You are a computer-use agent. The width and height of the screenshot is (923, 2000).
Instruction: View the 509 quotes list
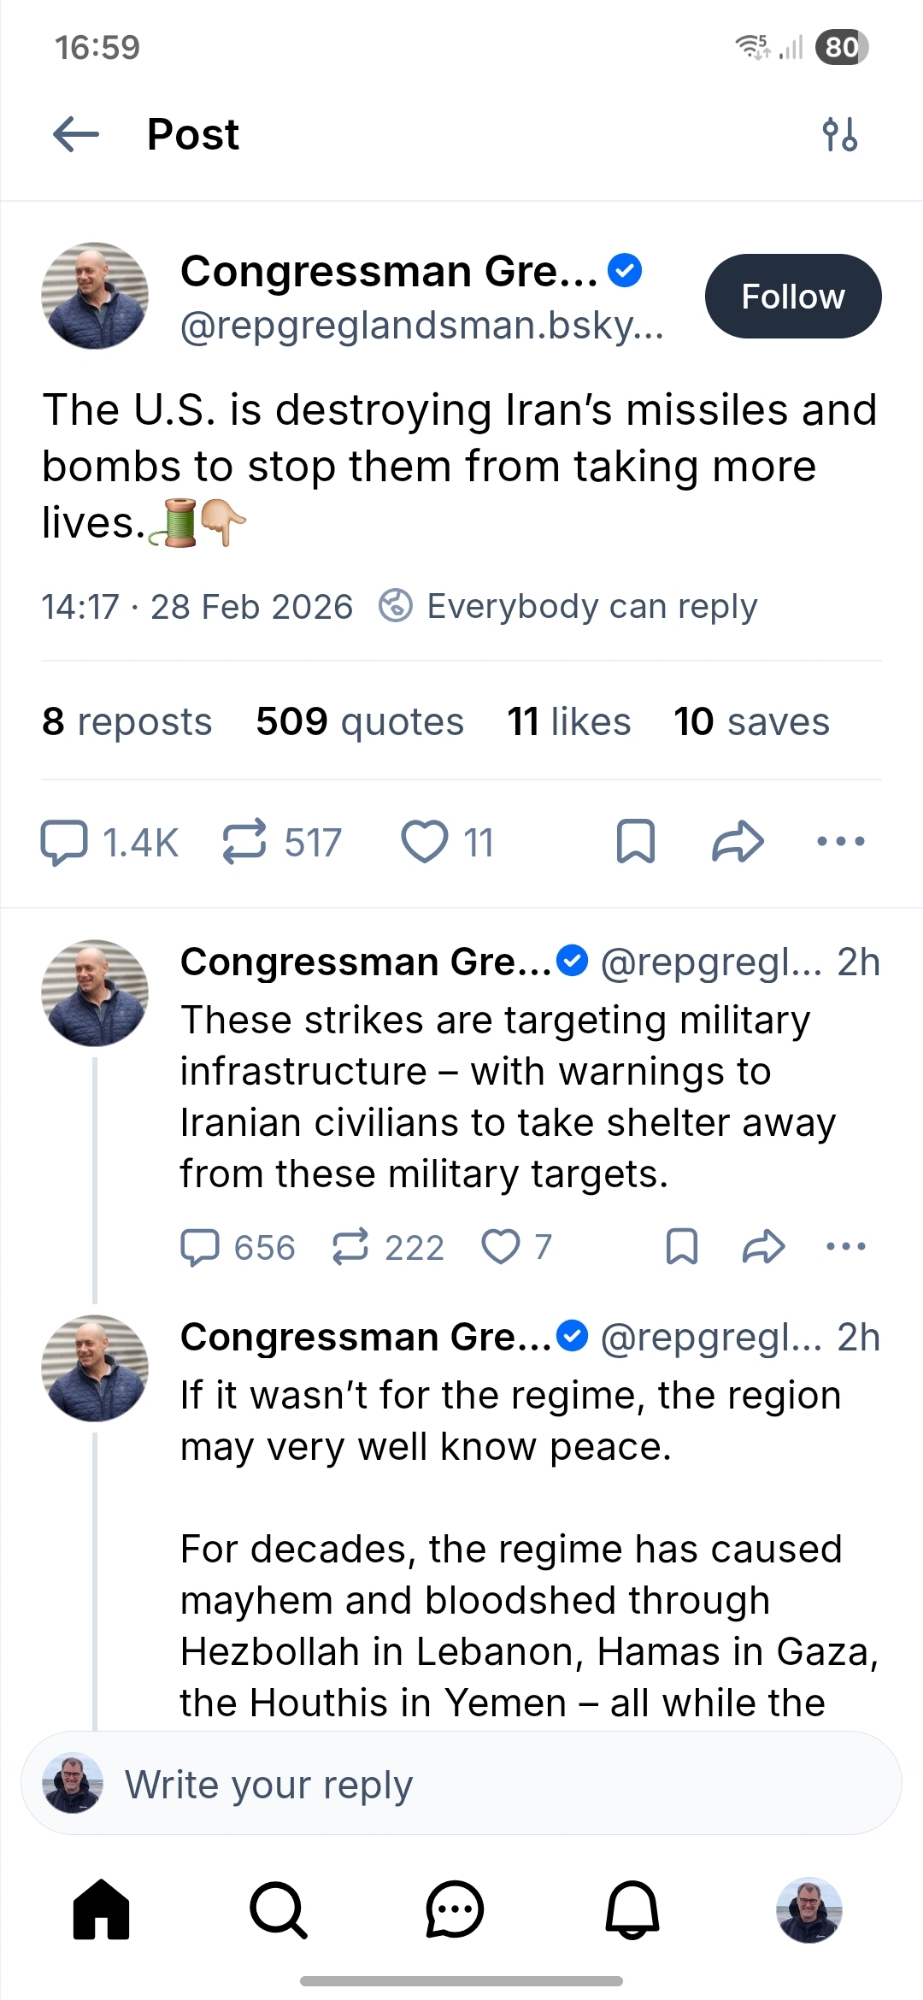point(359,722)
